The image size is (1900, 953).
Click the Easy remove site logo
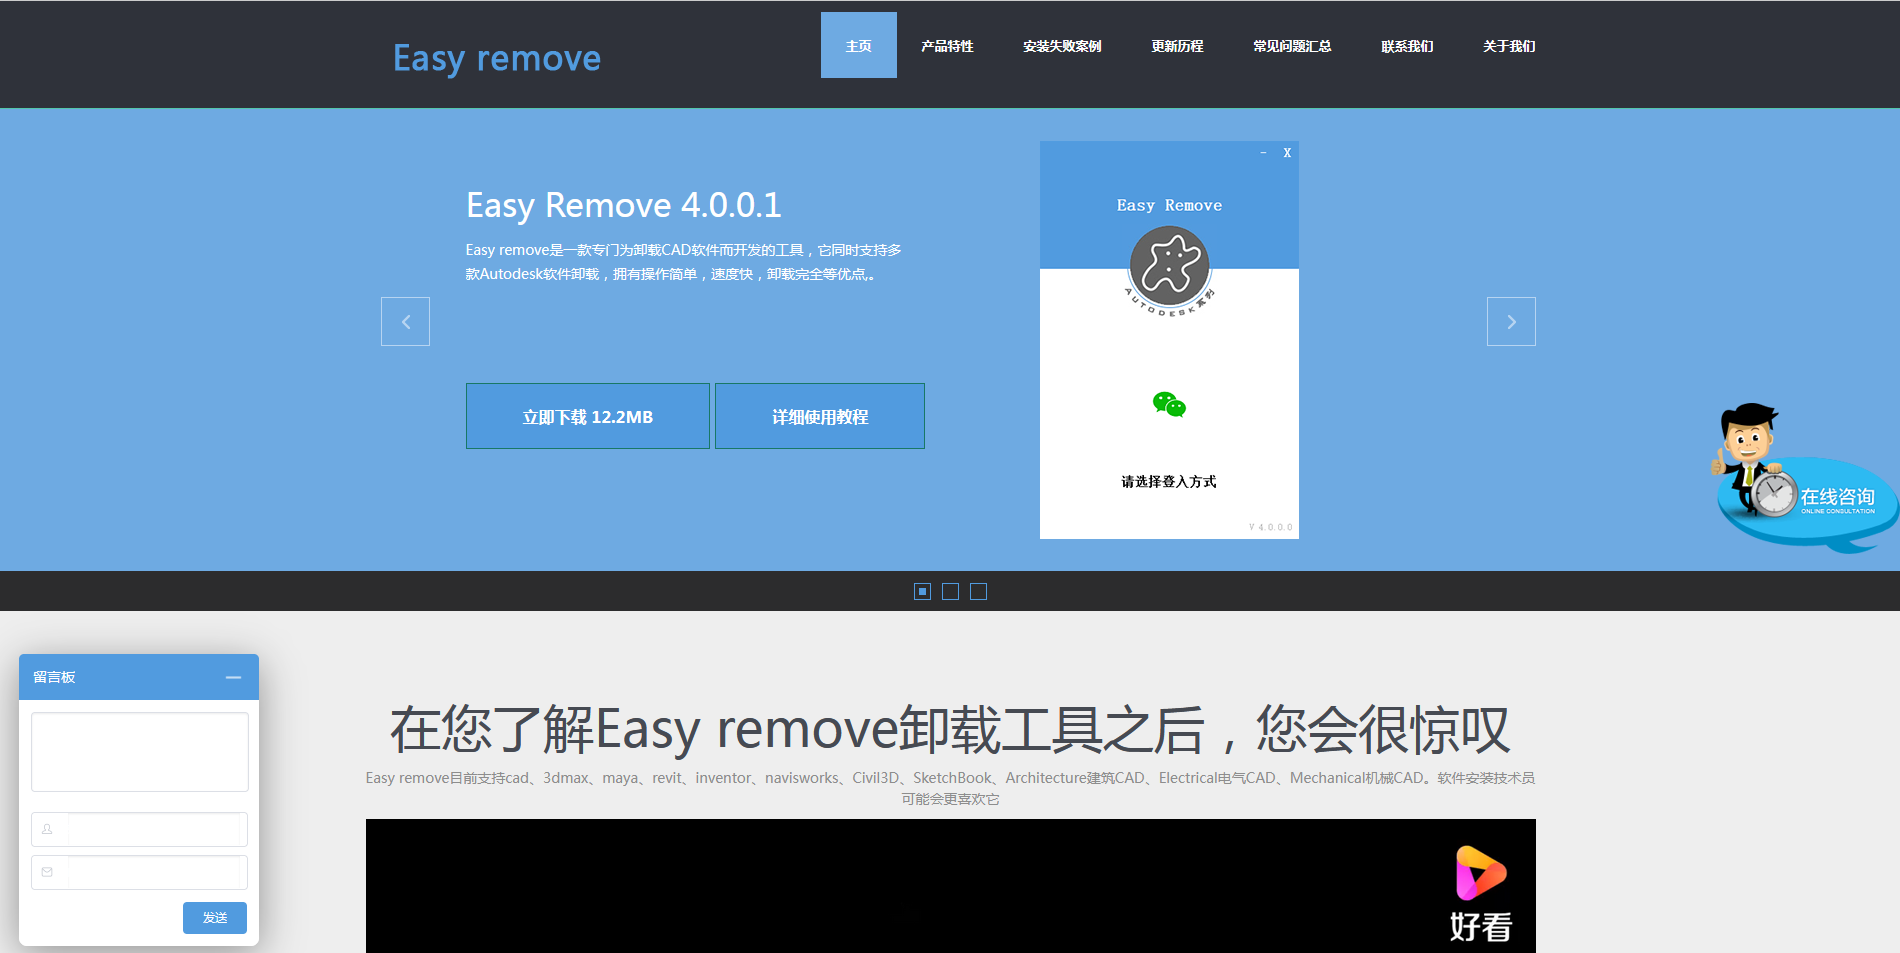(x=497, y=58)
